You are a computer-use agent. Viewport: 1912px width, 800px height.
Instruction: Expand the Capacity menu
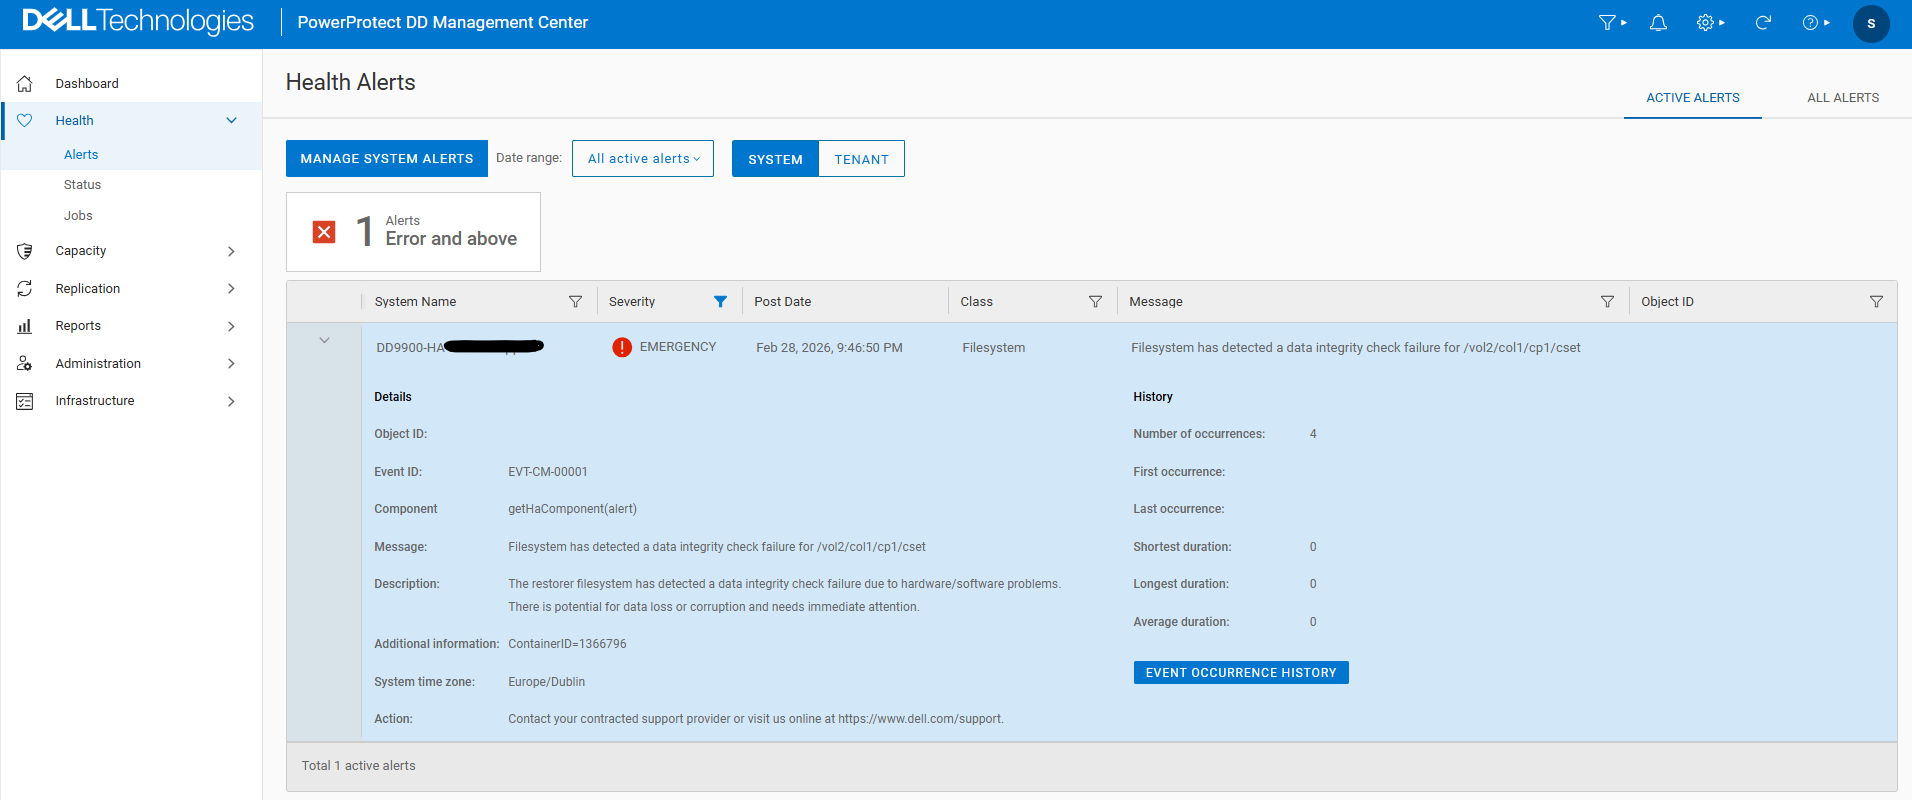pyautogui.click(x=232, y=251)
